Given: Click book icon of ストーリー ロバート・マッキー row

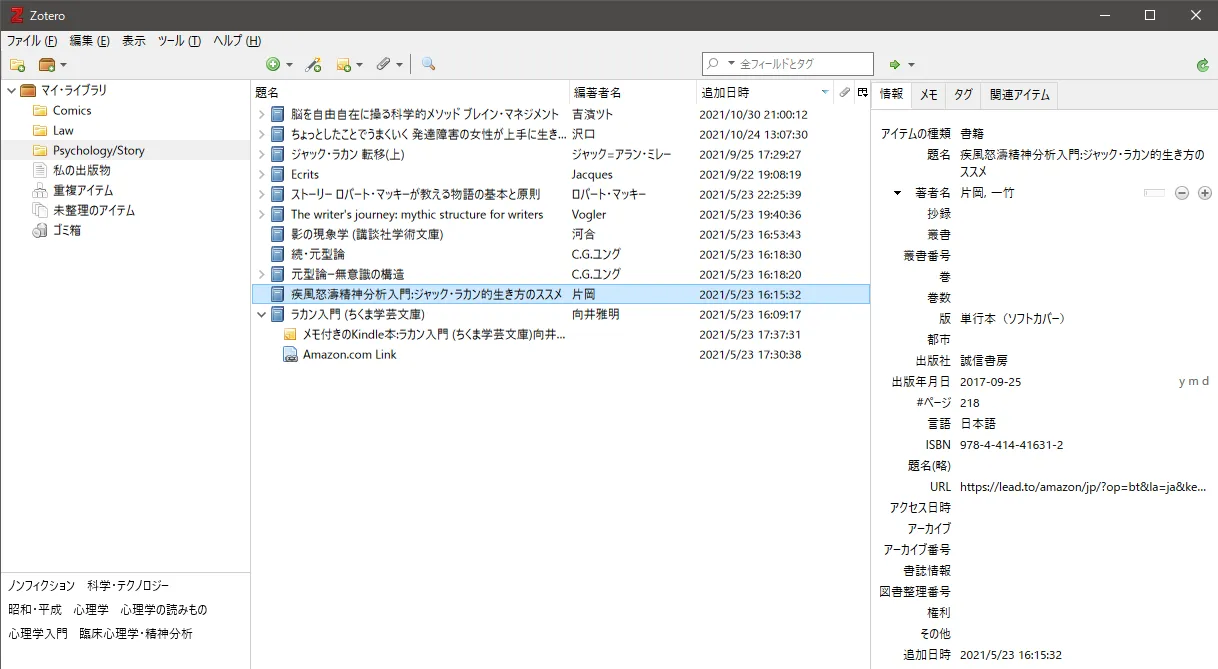Looking at the screenshot, I should pyautogui.click(x=278, y=194).
